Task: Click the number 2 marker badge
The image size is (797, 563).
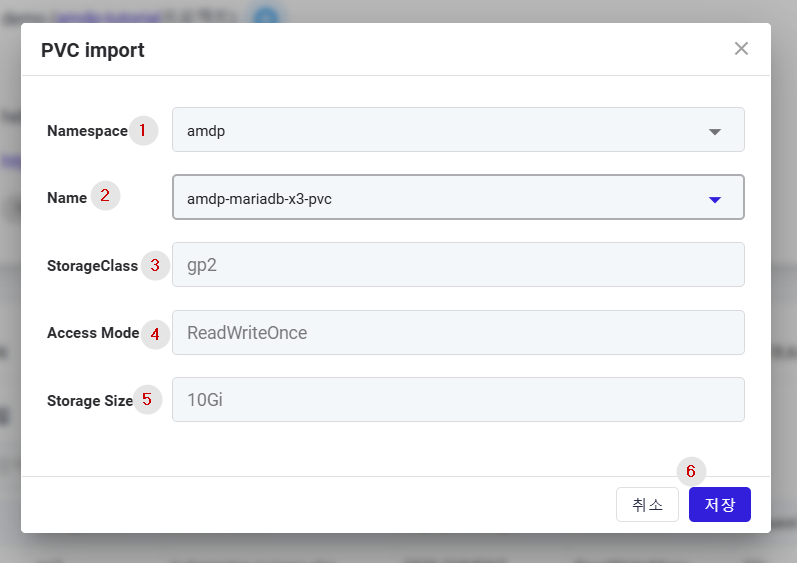Action: [x=105, y=196]
